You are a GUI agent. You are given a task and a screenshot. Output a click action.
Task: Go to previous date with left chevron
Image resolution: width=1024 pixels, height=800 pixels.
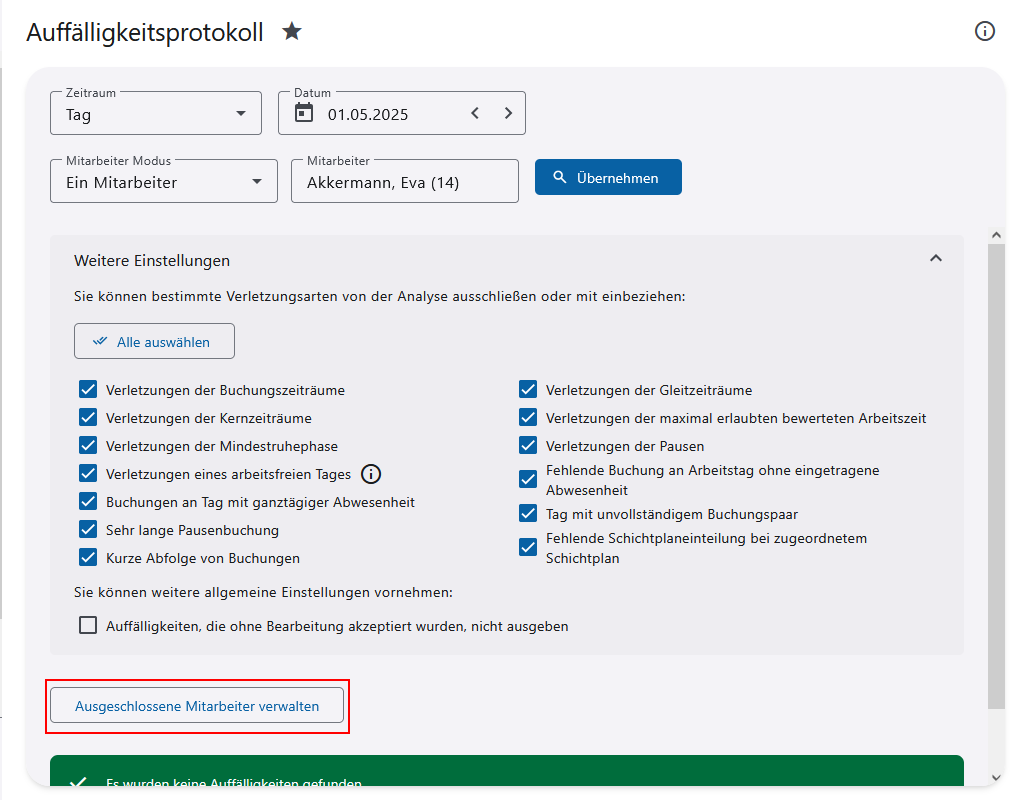(475, 113)
